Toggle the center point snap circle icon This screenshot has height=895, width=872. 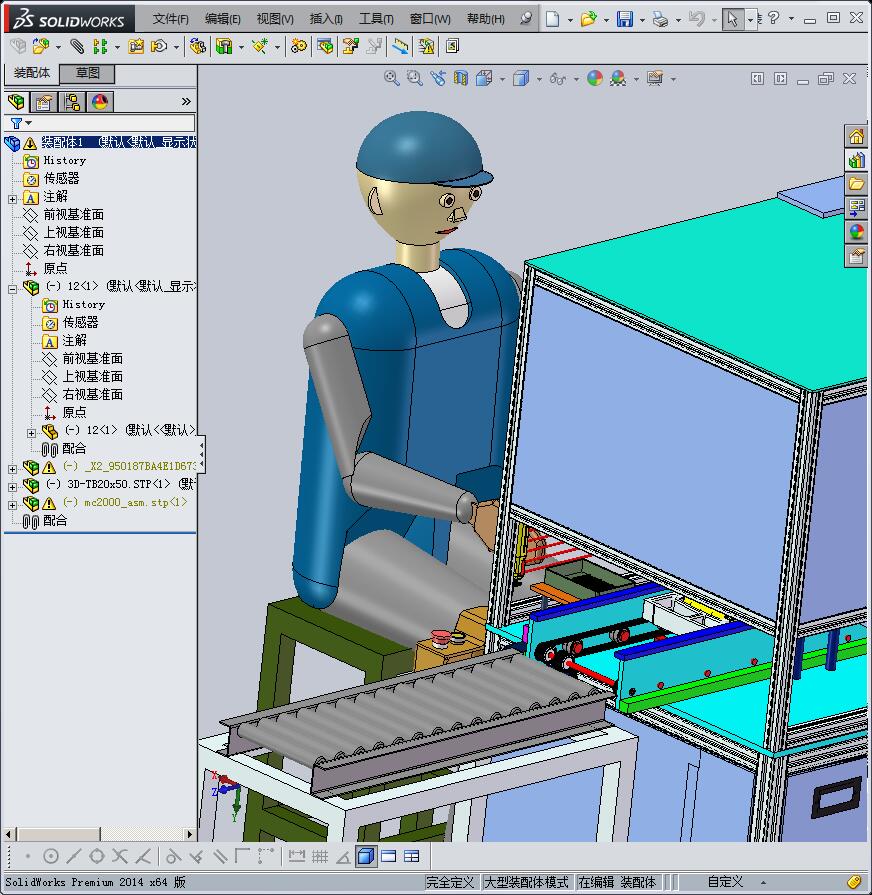51,856
